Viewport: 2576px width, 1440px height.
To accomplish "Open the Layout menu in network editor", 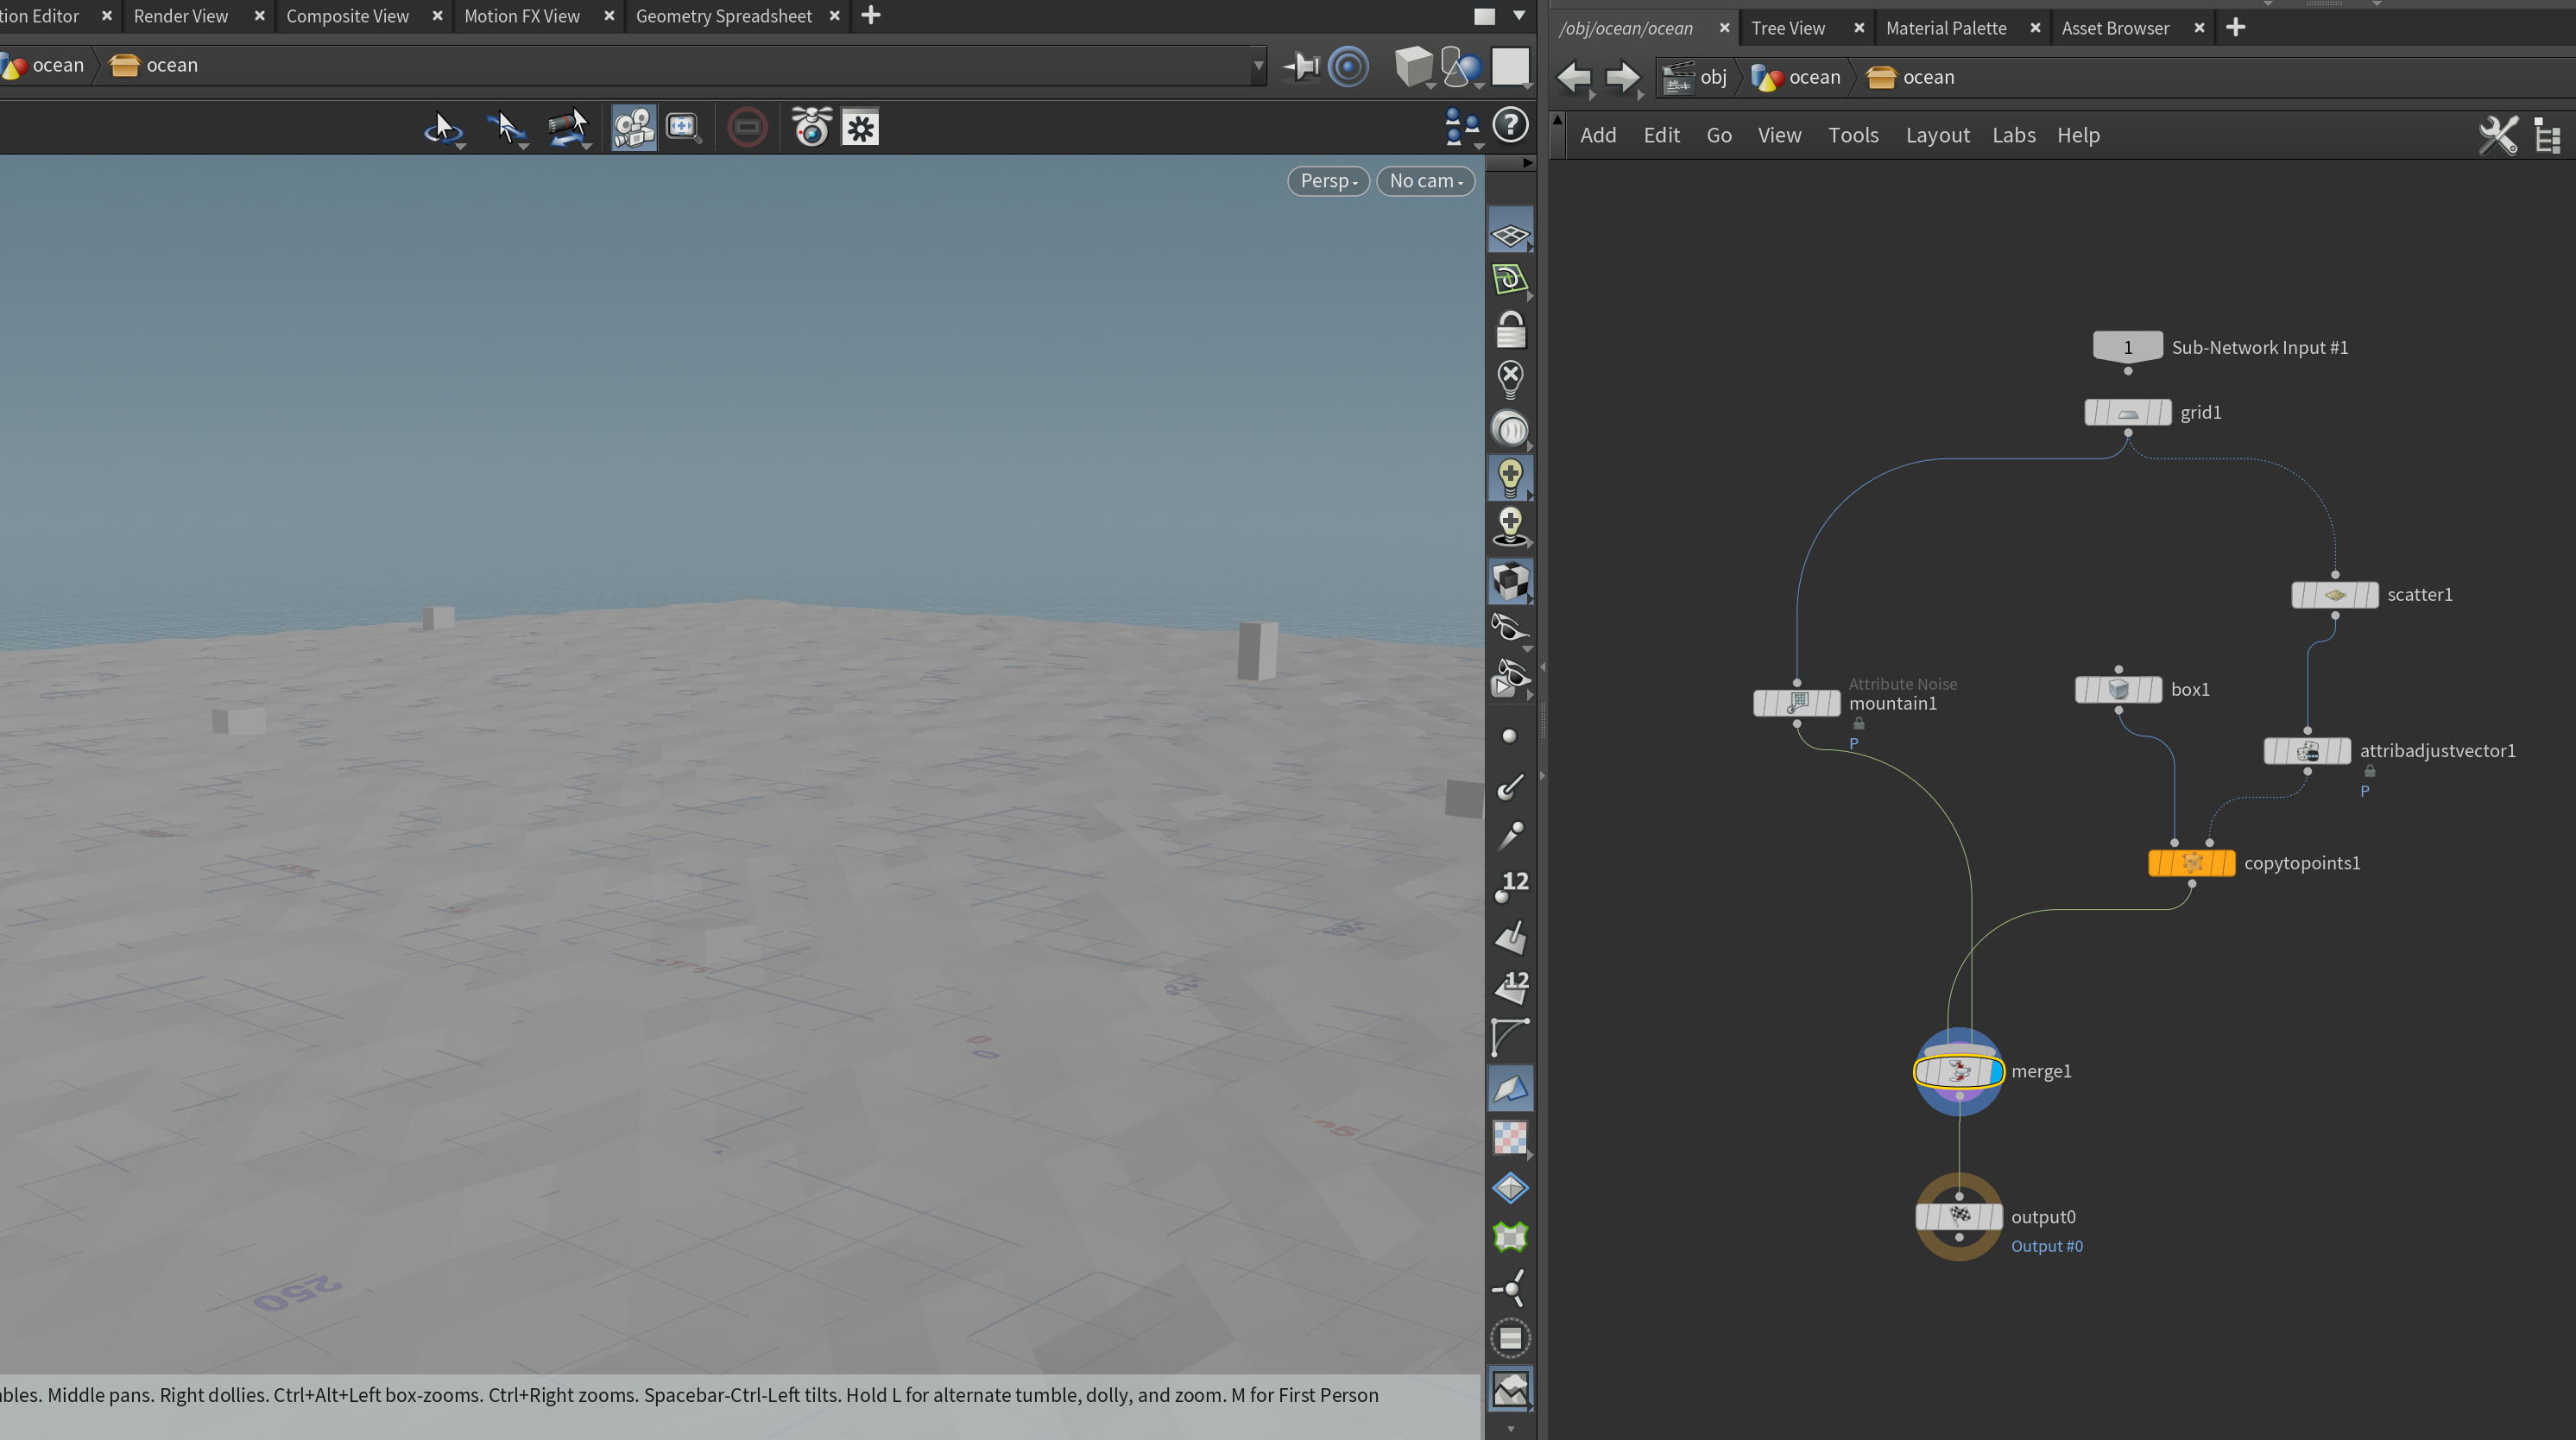I will tap(1937, 135).
